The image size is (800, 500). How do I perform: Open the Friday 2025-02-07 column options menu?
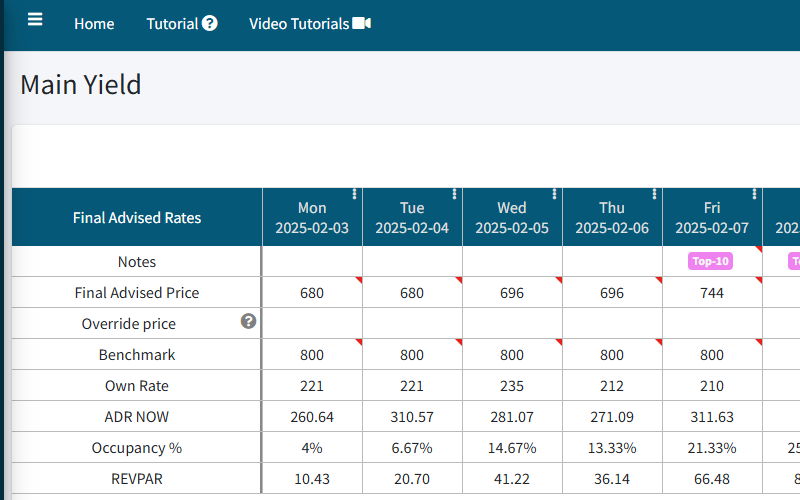[755, 194]
